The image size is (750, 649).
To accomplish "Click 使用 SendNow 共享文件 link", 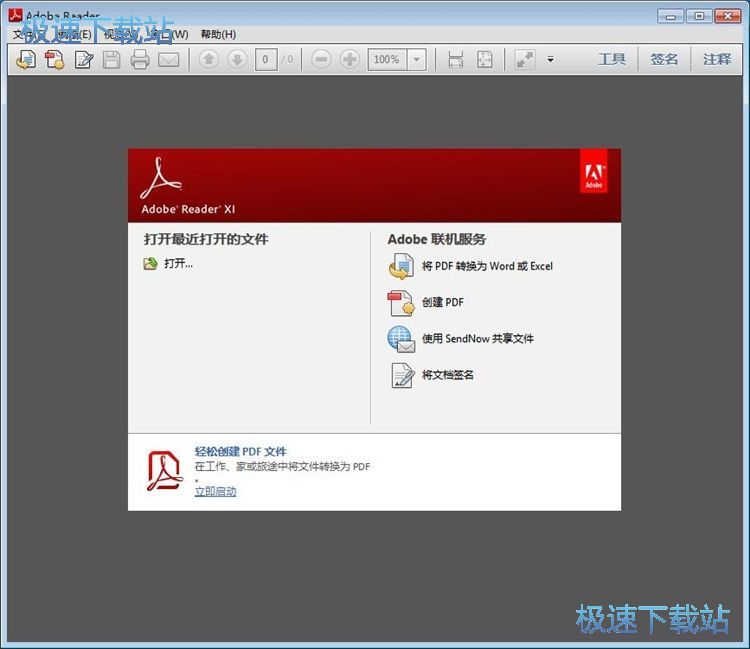I will [477, 339].
